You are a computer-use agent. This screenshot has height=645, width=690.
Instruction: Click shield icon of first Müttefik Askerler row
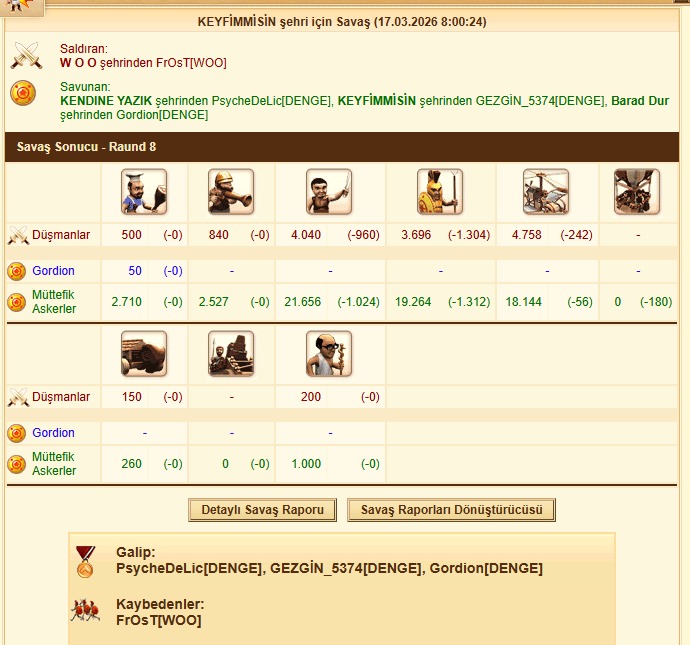pyautogui.click(x=17, y=302)
